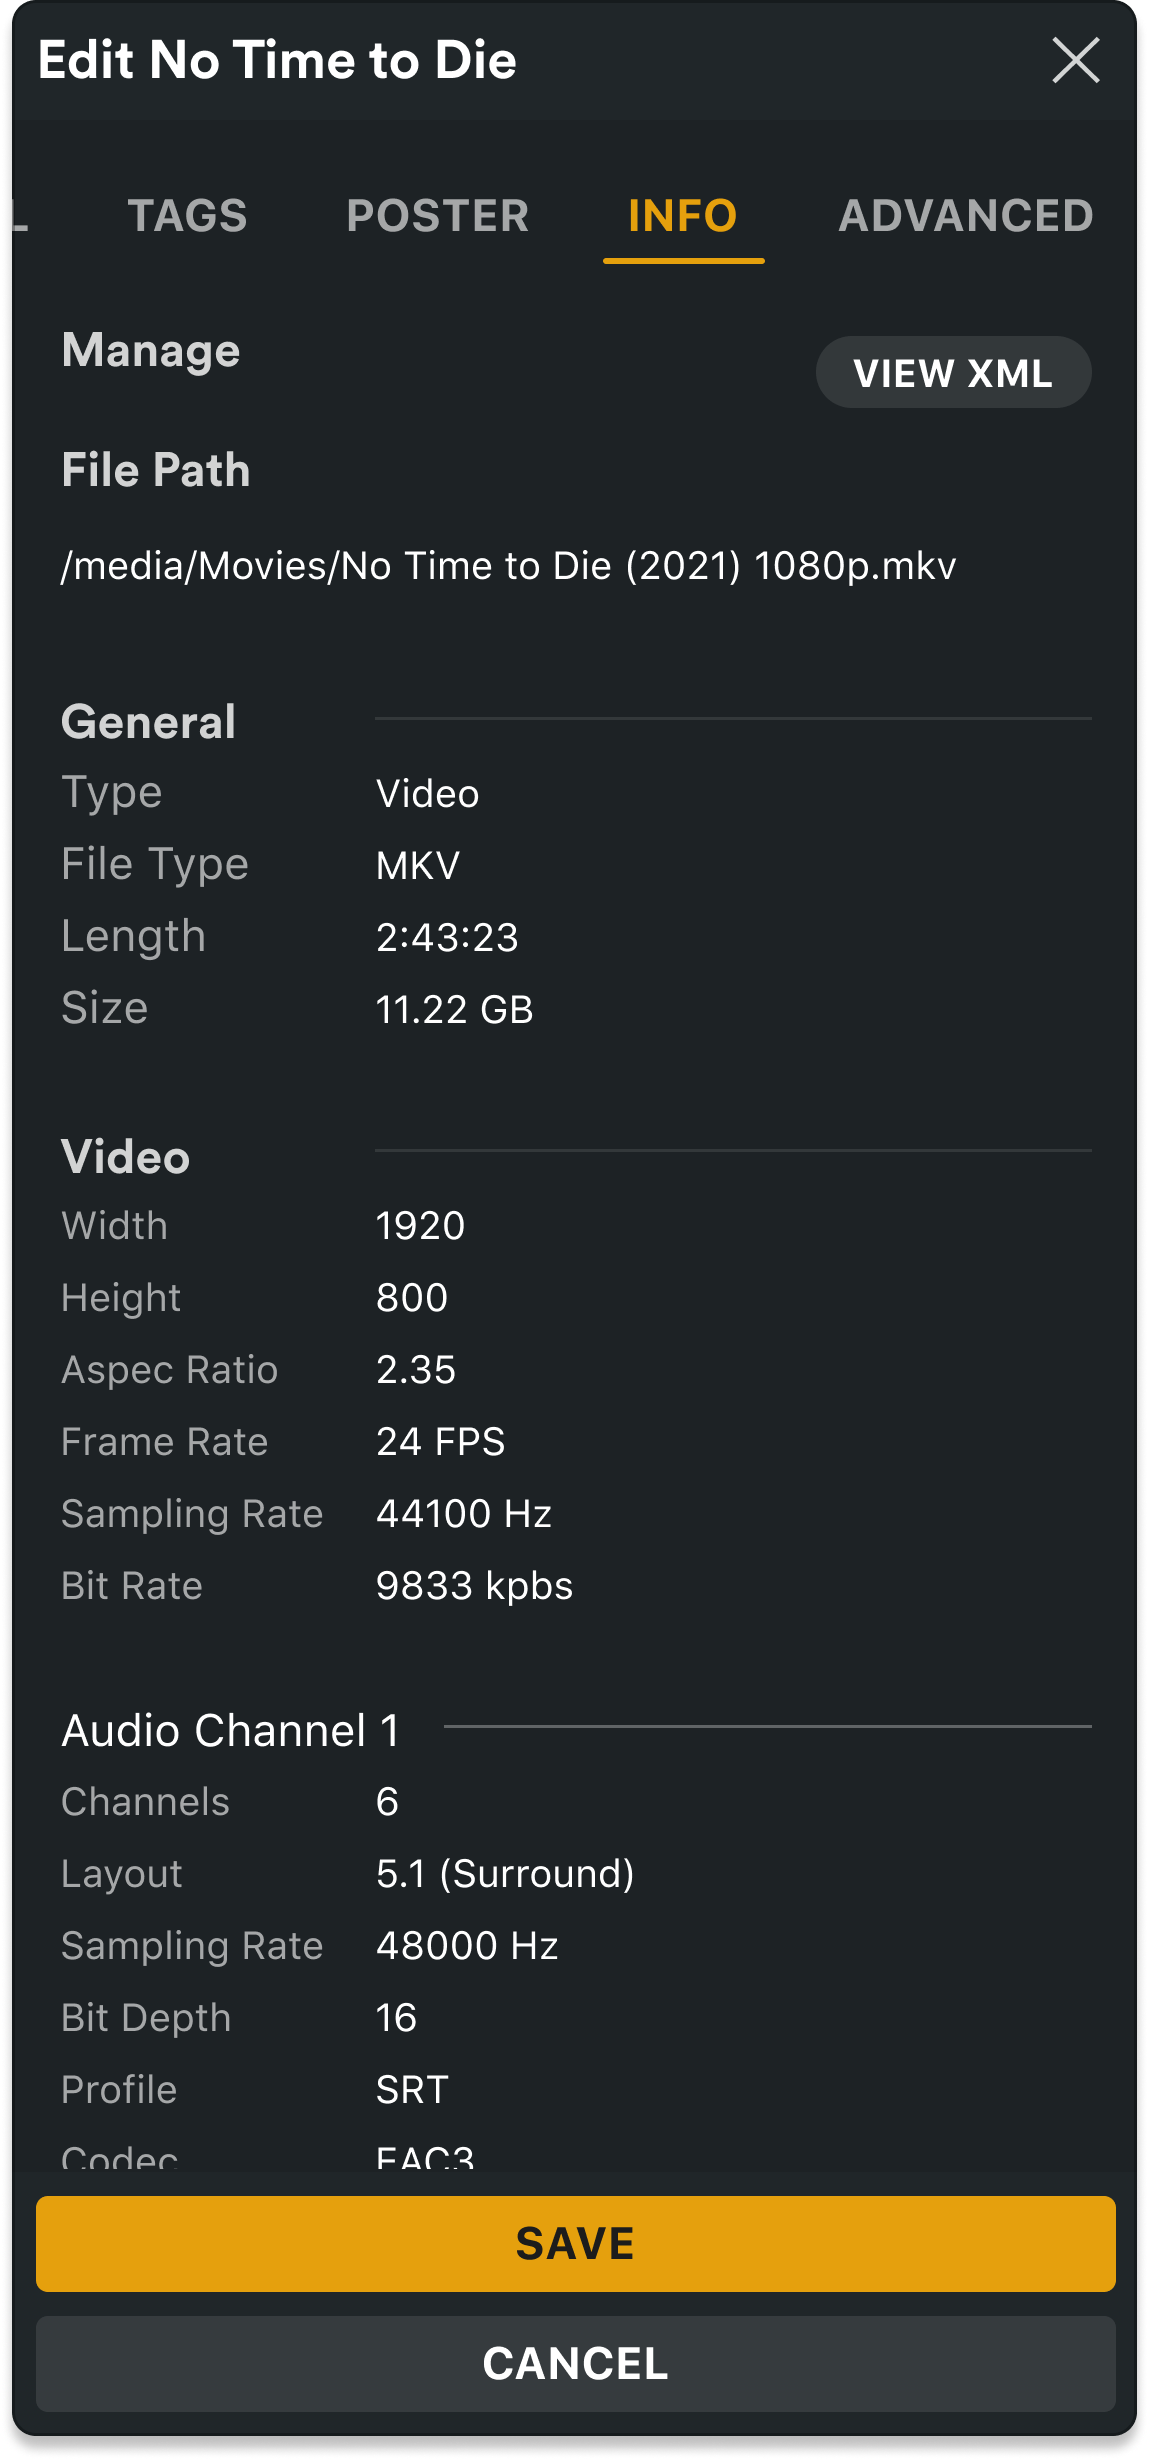Go to the ADVANCED tab

point(965,216)
